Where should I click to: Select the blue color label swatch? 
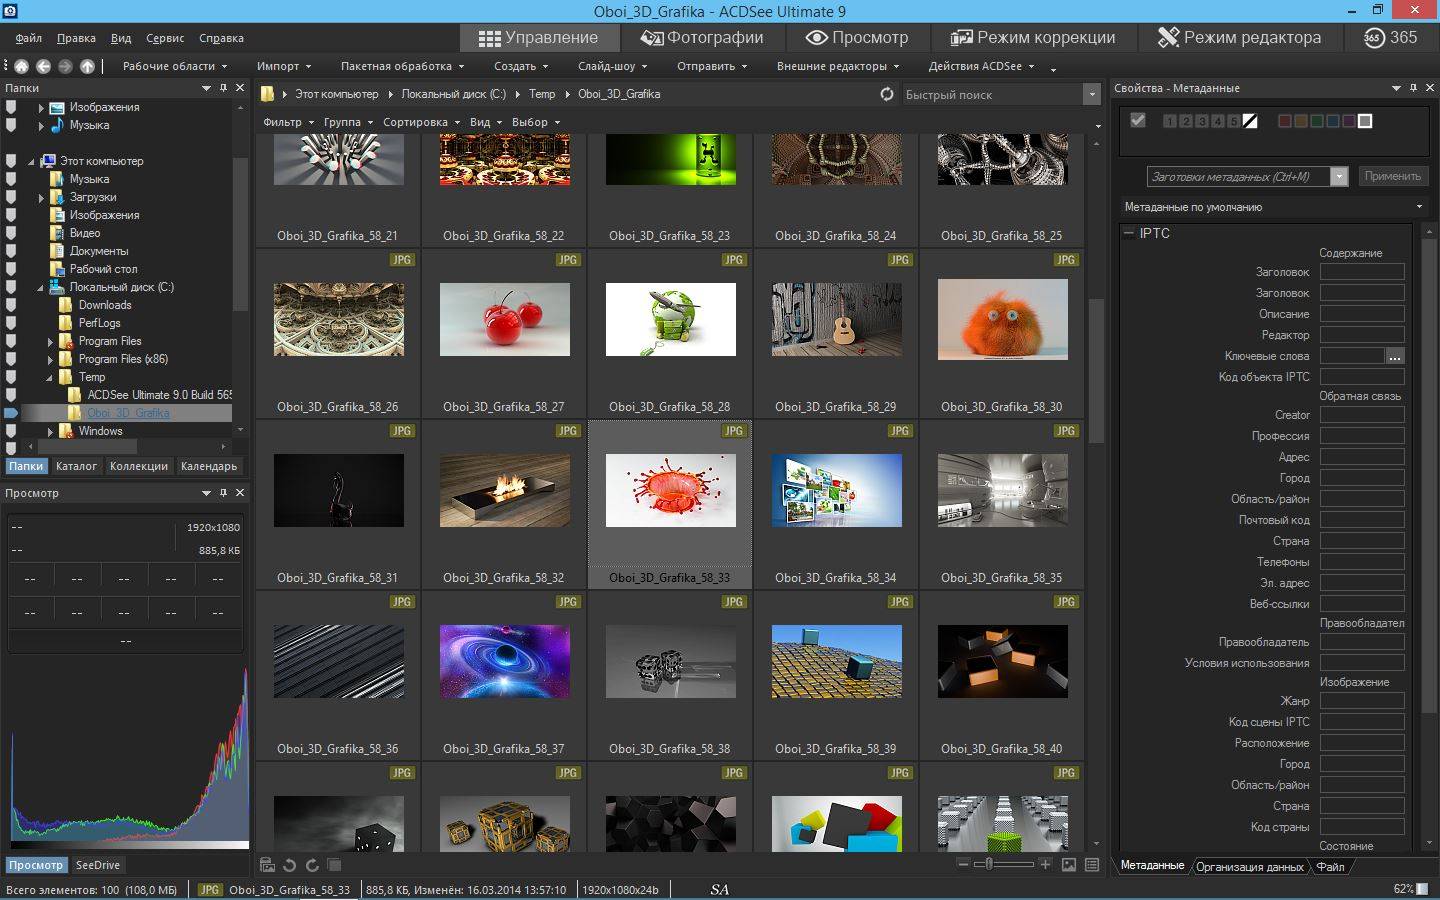coord(1333,121)
